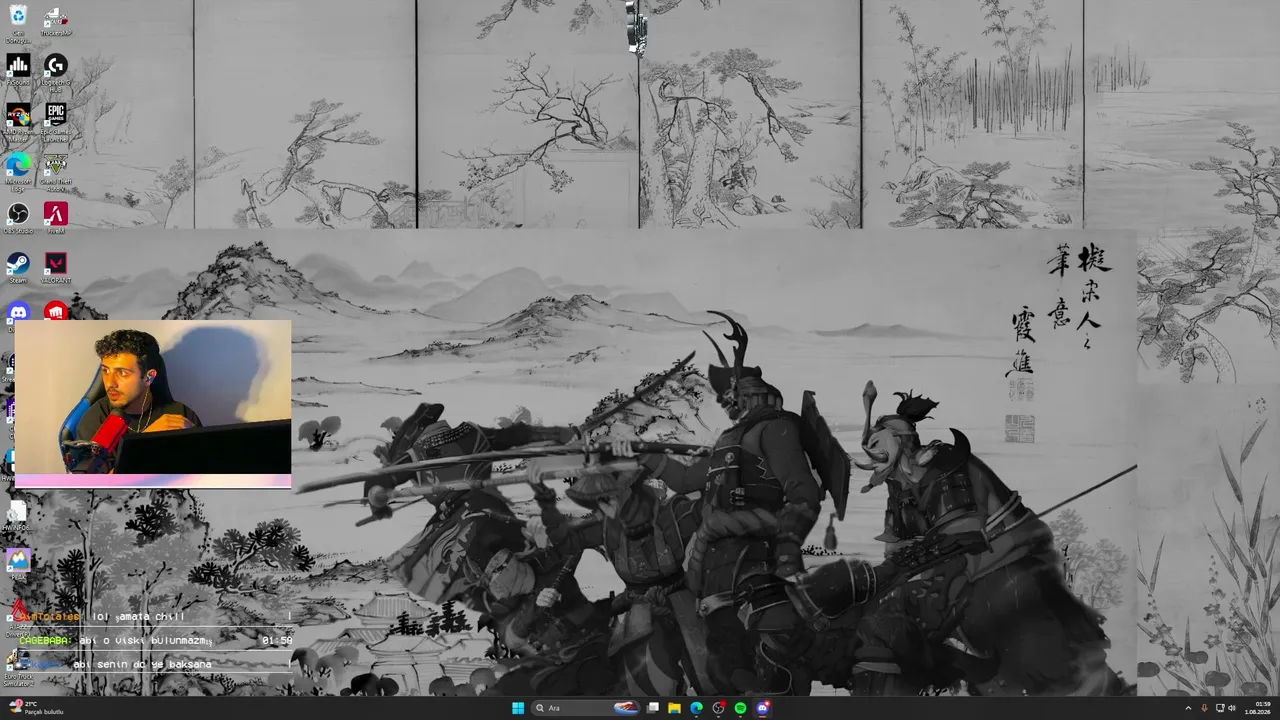Open Spotify from the taskbar
Viewport: 1280px width, 720px height.
[x=741, y=708]
